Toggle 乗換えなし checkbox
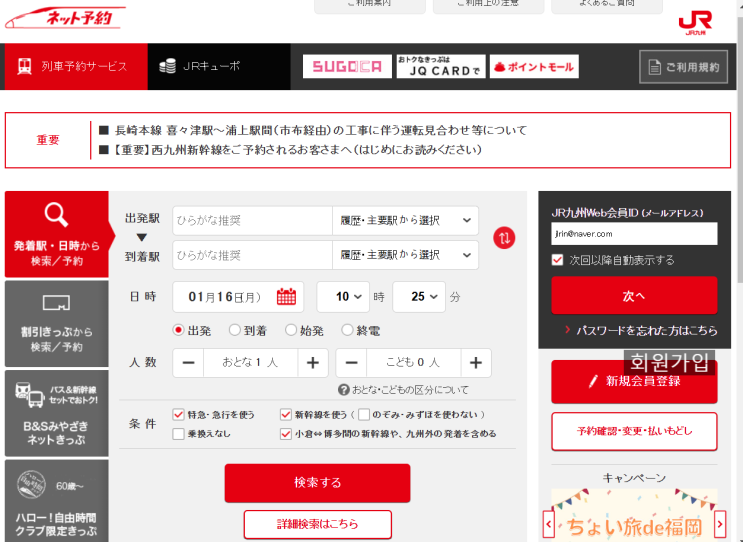The image size is (743, 542). tap(179, 434)
